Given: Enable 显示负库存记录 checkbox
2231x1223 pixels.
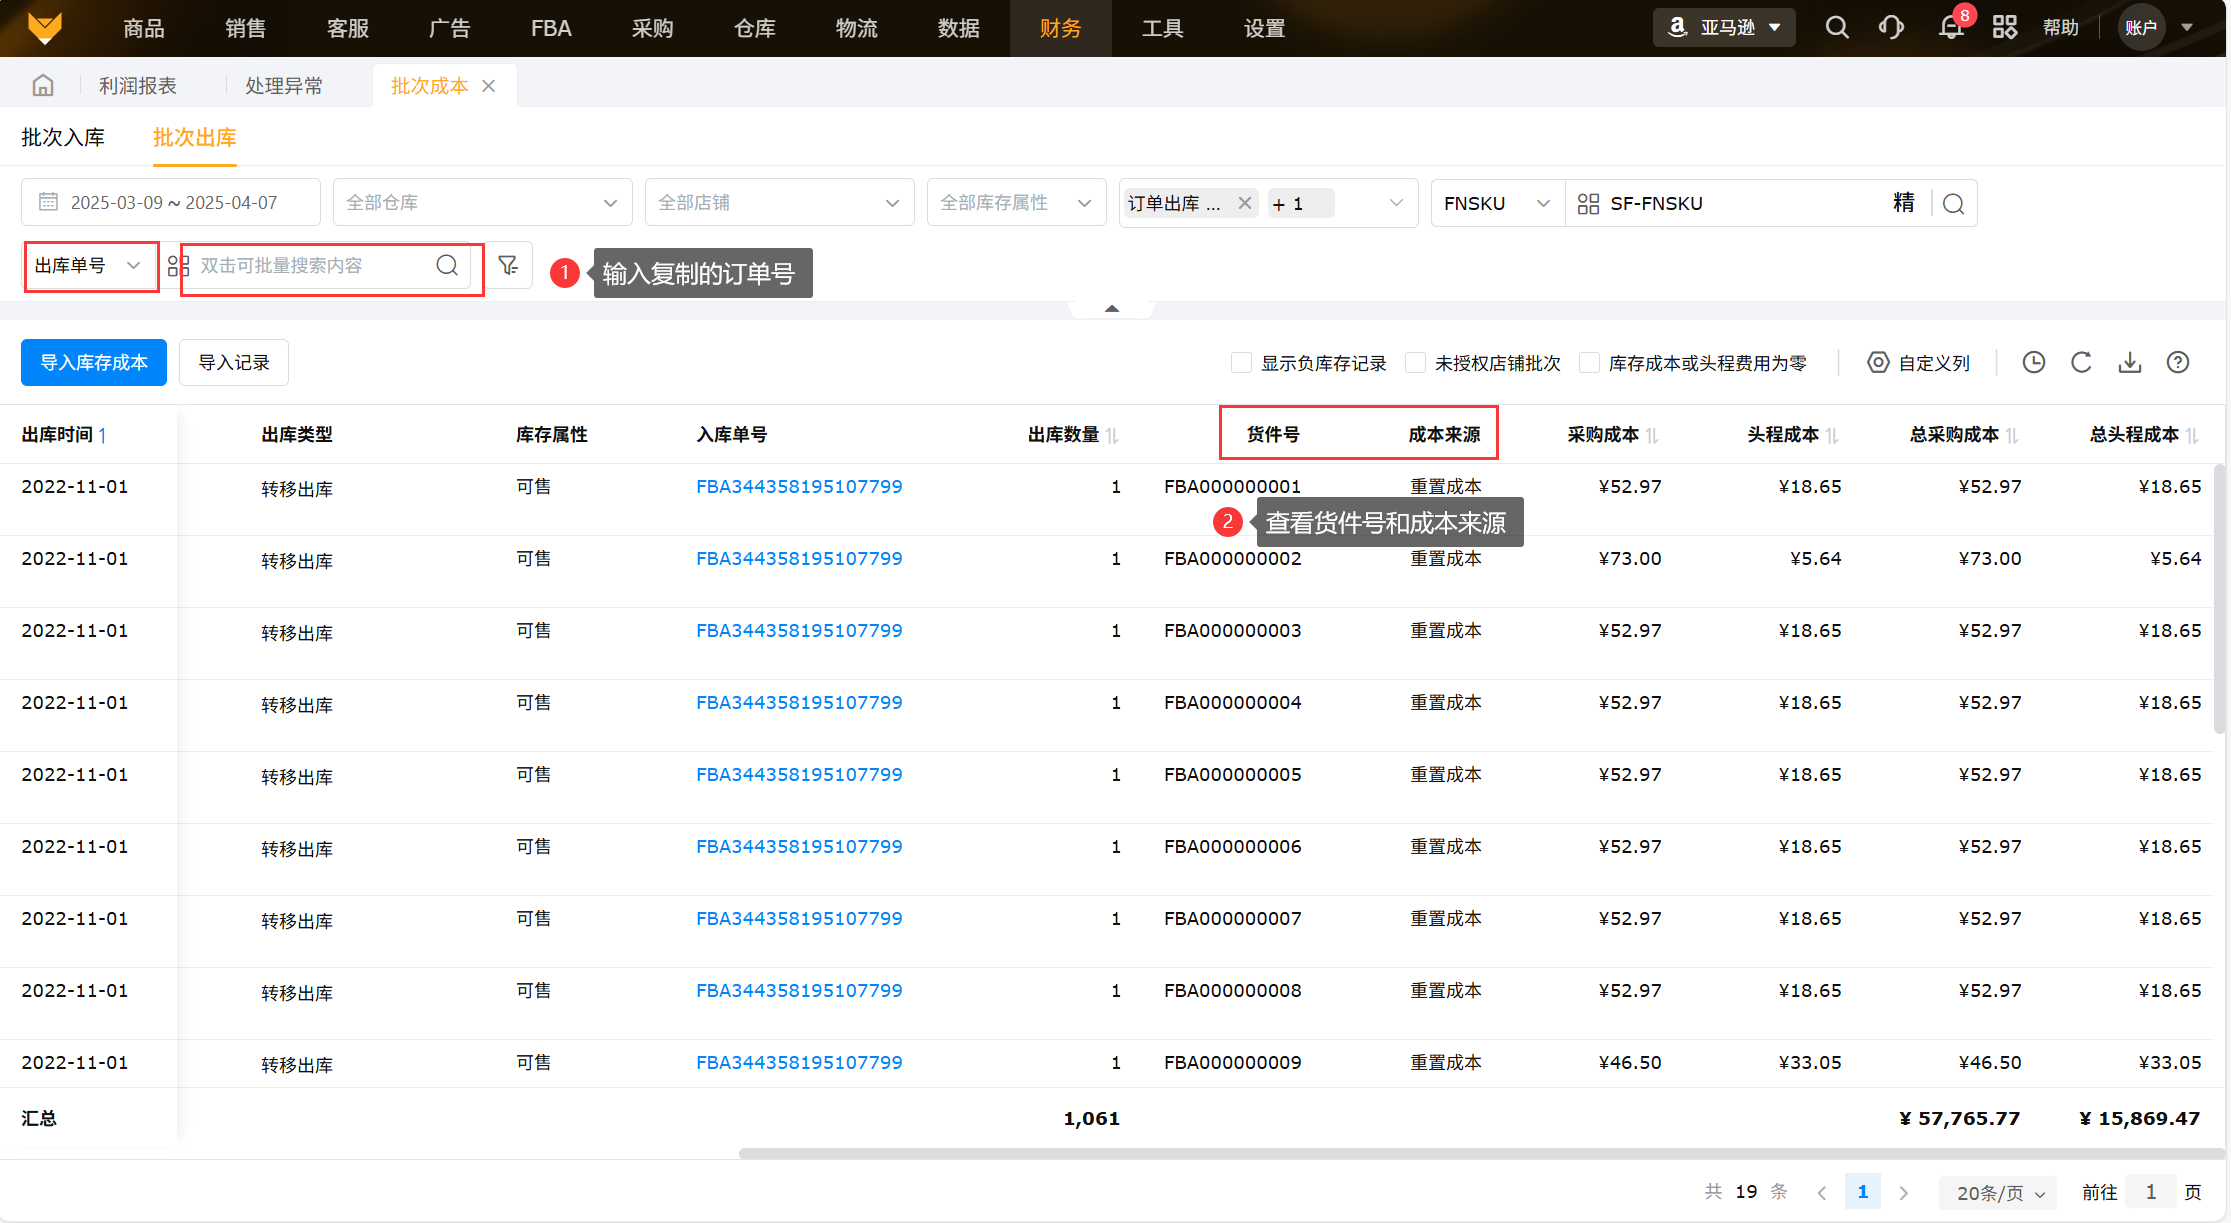Looking at the screenshot, I should pyautogui.click(x=1241, y=363).
